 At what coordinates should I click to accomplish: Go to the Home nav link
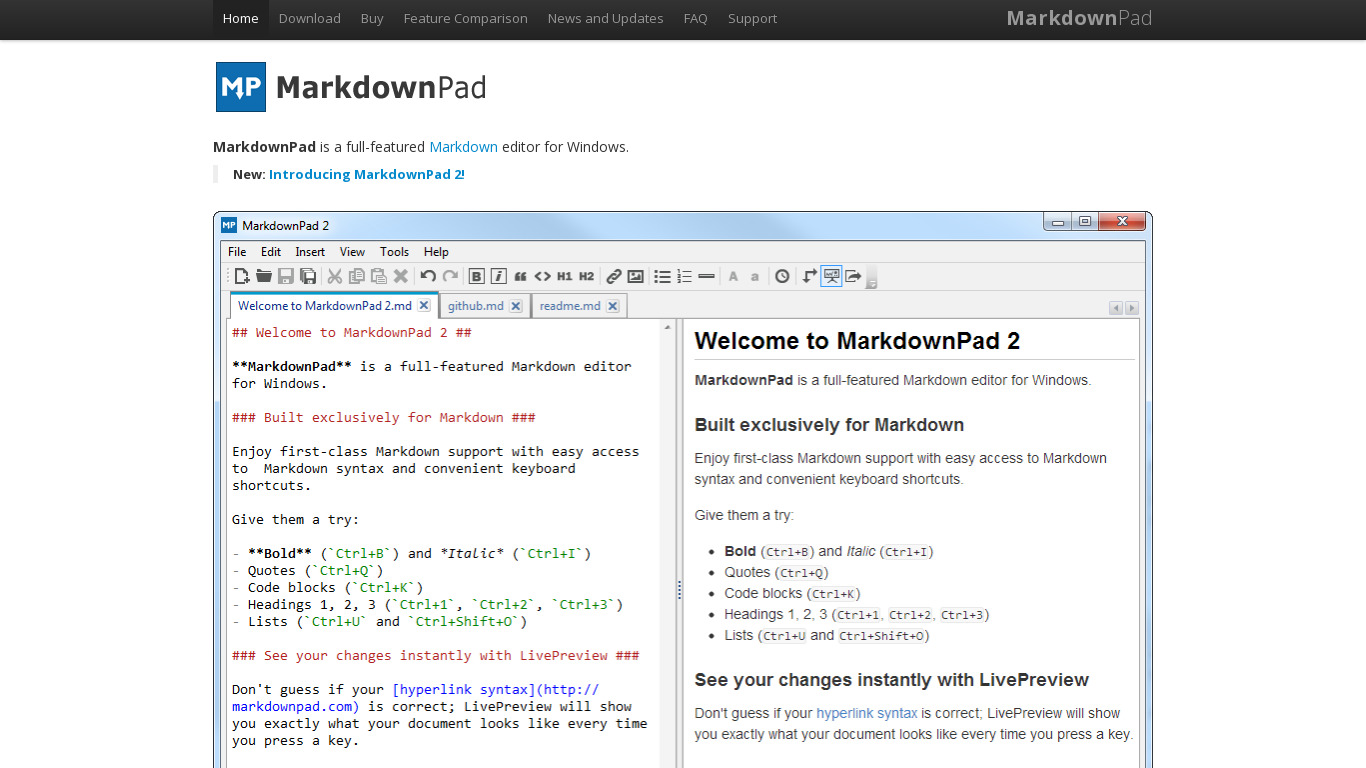point(241,19)
